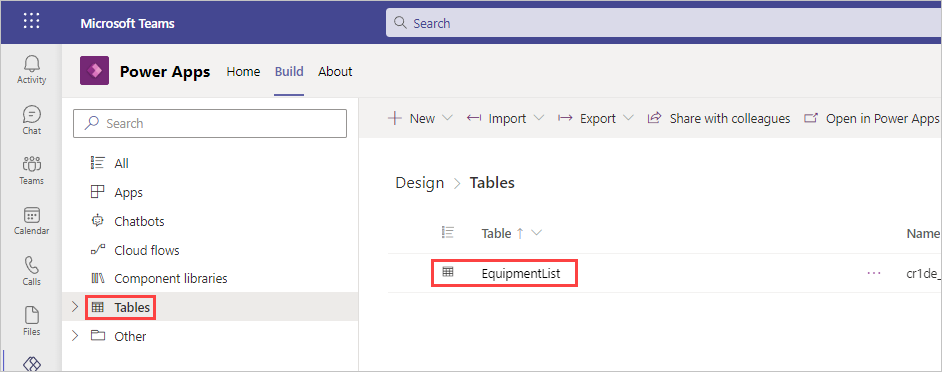Open the New dropdown menu
Screen dimensions: 942x372
[x=419, y=118]
